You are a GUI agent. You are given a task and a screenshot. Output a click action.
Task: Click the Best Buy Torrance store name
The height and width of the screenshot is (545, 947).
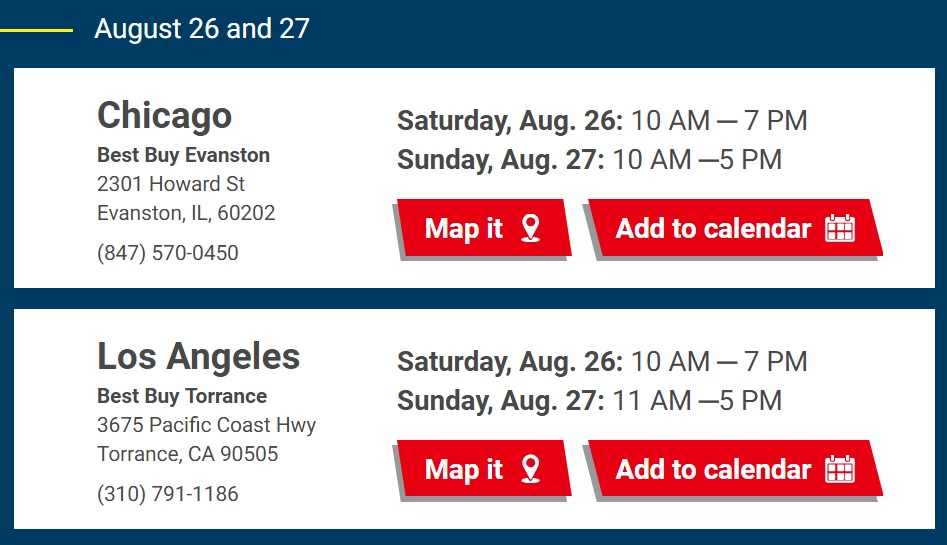(x=182, y=396)
